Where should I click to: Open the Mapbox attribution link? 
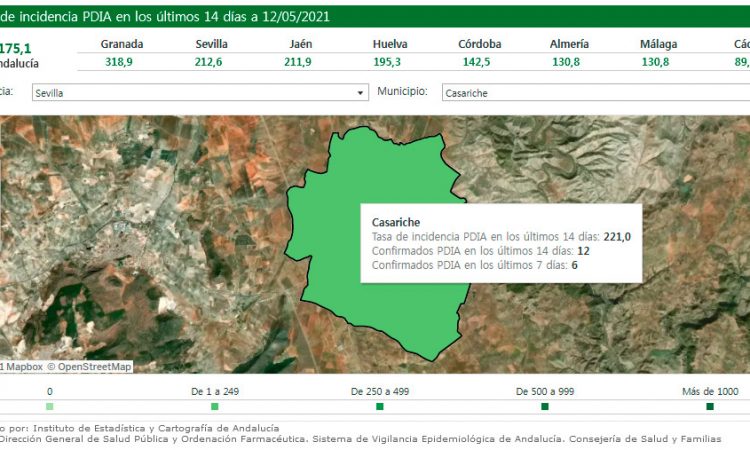point(21,367)
